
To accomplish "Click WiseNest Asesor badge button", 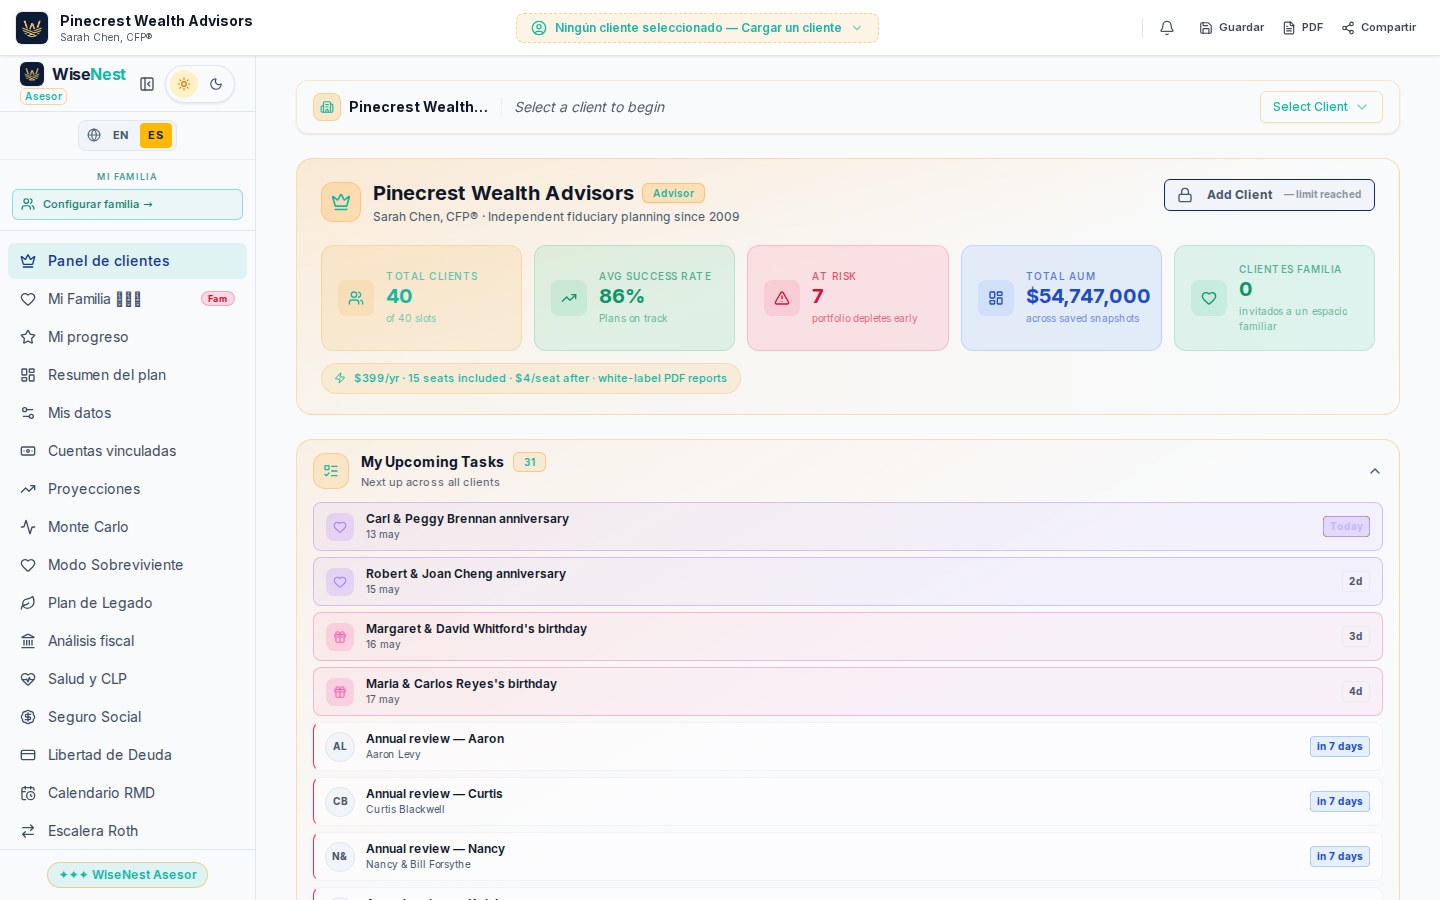I will pos(127,875).
